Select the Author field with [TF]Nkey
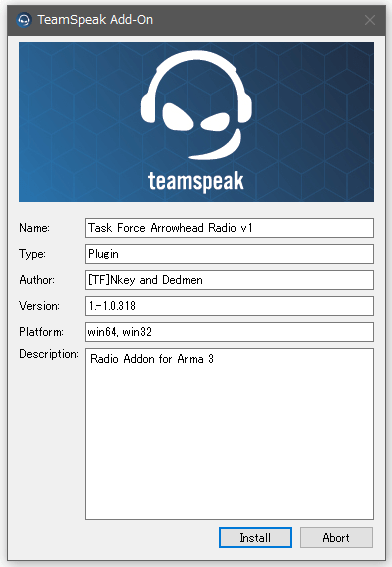Image resolution: width=392 pixels, height=567 pixels. 229,280
